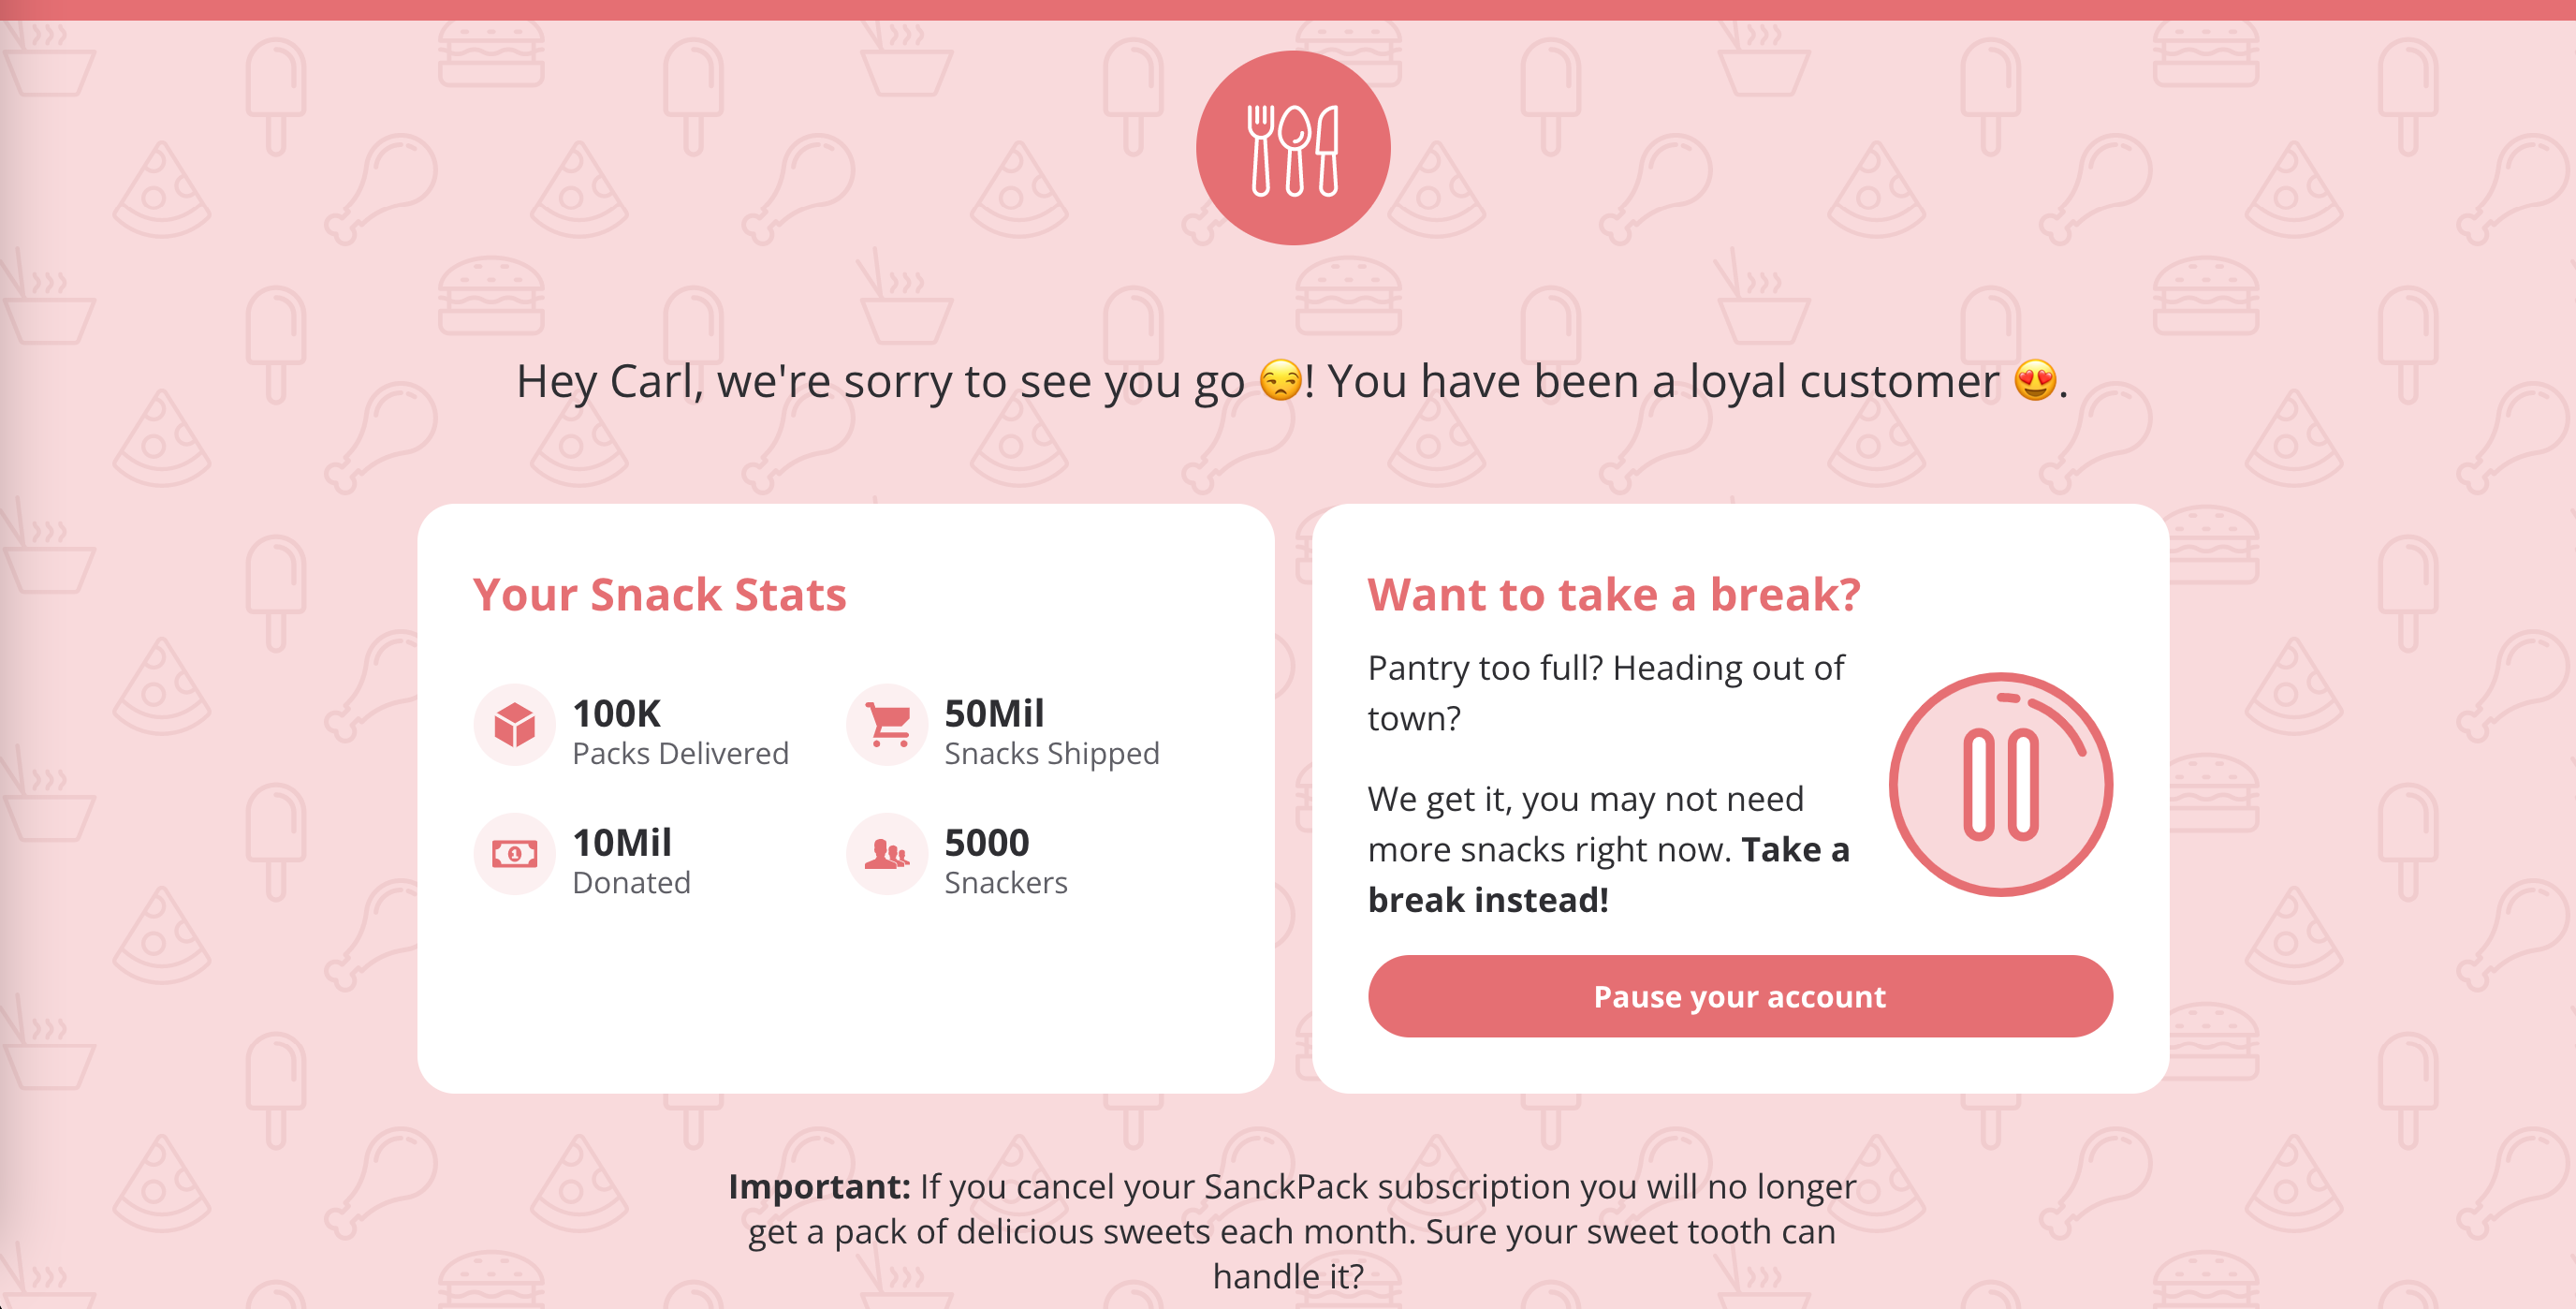Click the bold Important label
The width and height of the screenshot is (2576, 1309).
819,1187
